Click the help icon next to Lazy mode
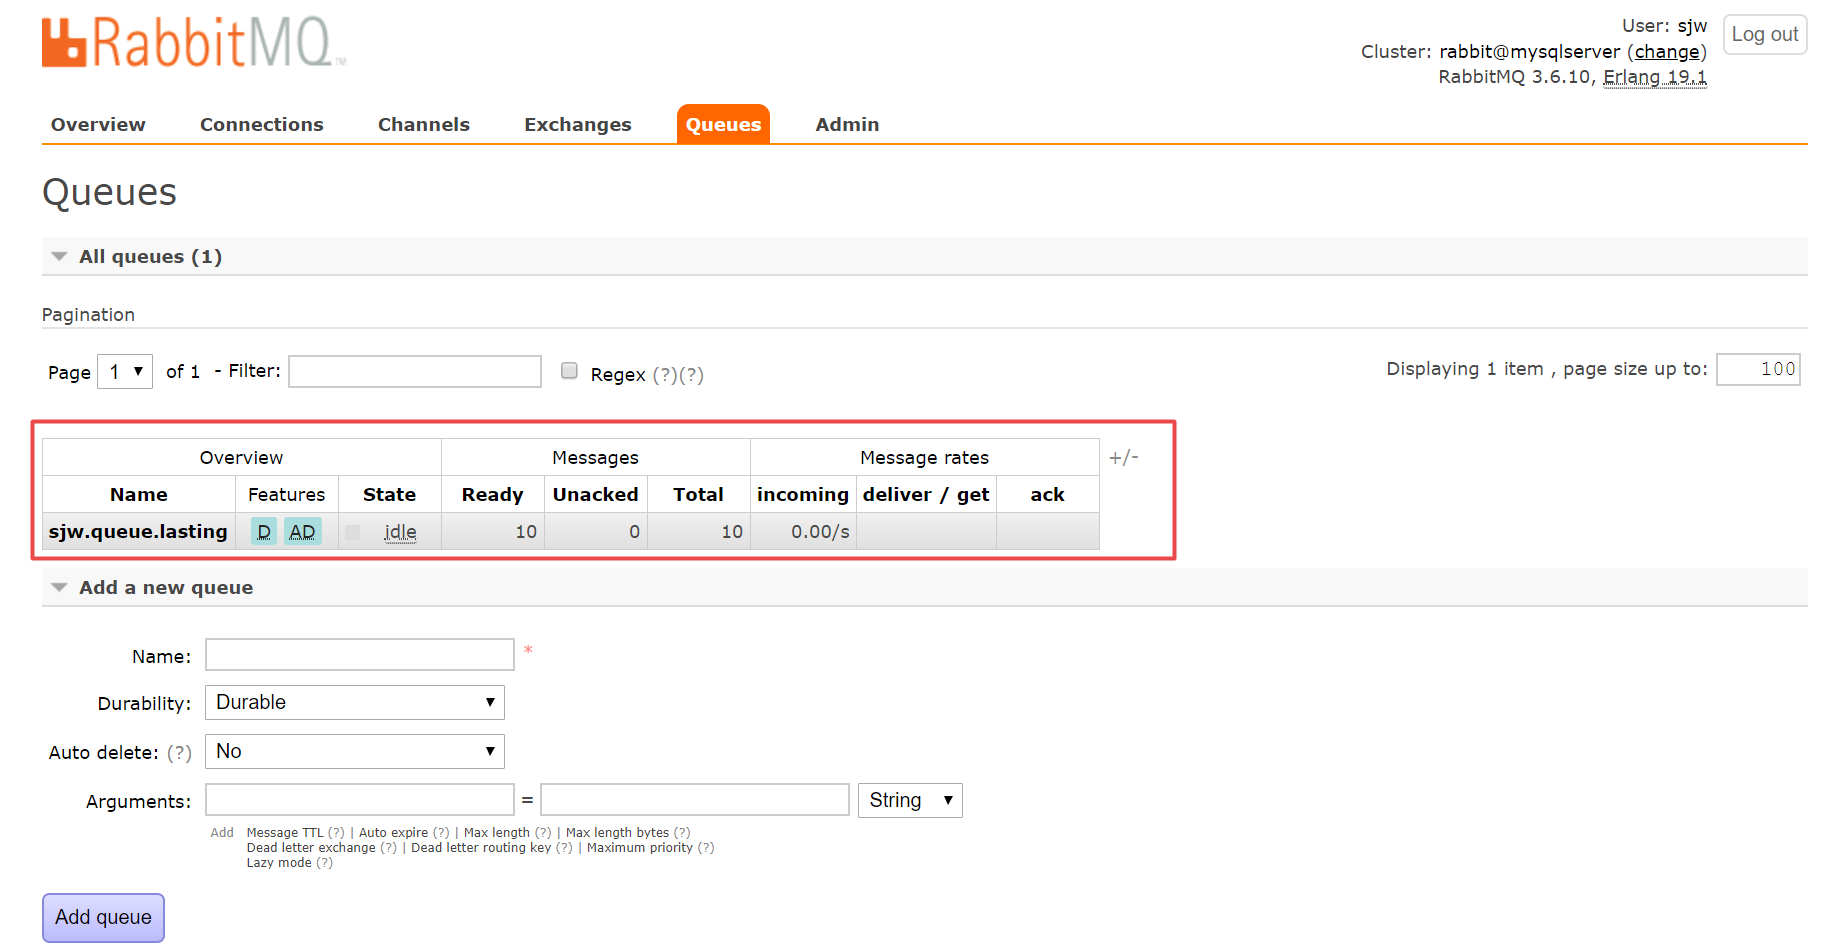 click(324, 863)
